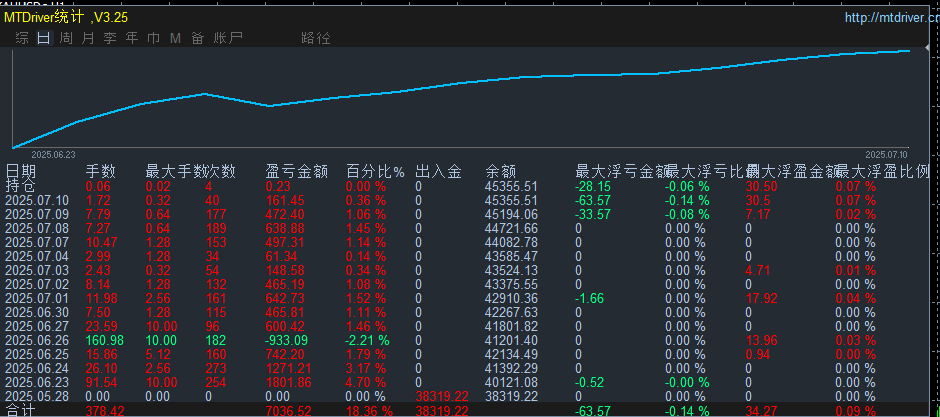
Task: Click the 百分比% column header
Action: (376, 172)
